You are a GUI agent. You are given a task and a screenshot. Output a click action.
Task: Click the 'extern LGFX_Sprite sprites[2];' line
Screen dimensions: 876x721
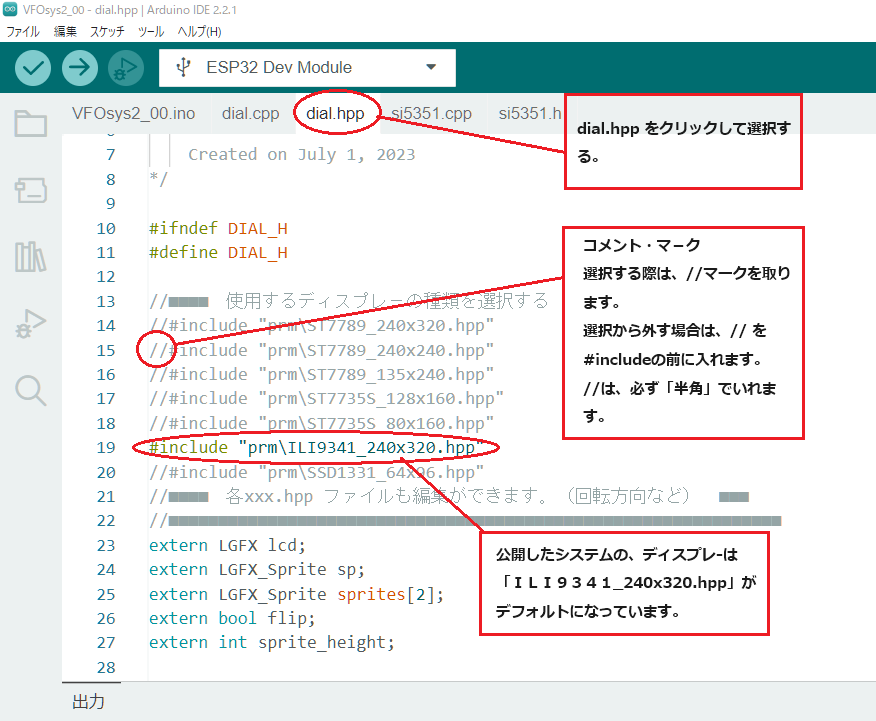[297, 594]
